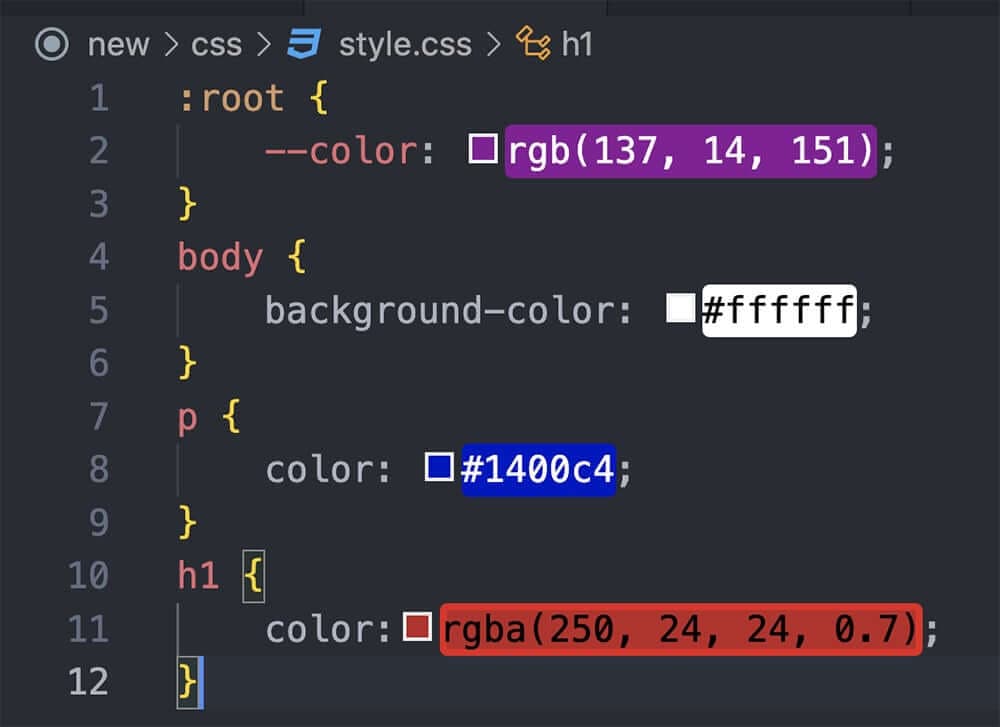Click the rgb(137, 14, 151) value
The image size is (1000, 727).
coord(690,151)
